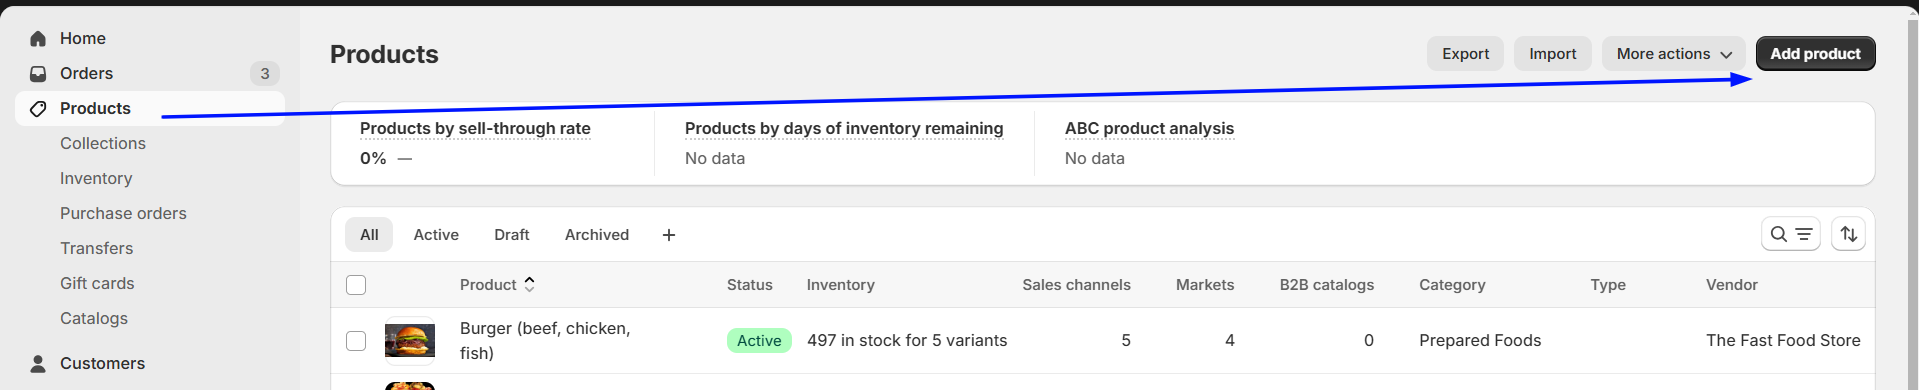The width and height of the screenshot is (1919, 390).
Task: Open Products by sell-through rate report
Action: (475, 128)
